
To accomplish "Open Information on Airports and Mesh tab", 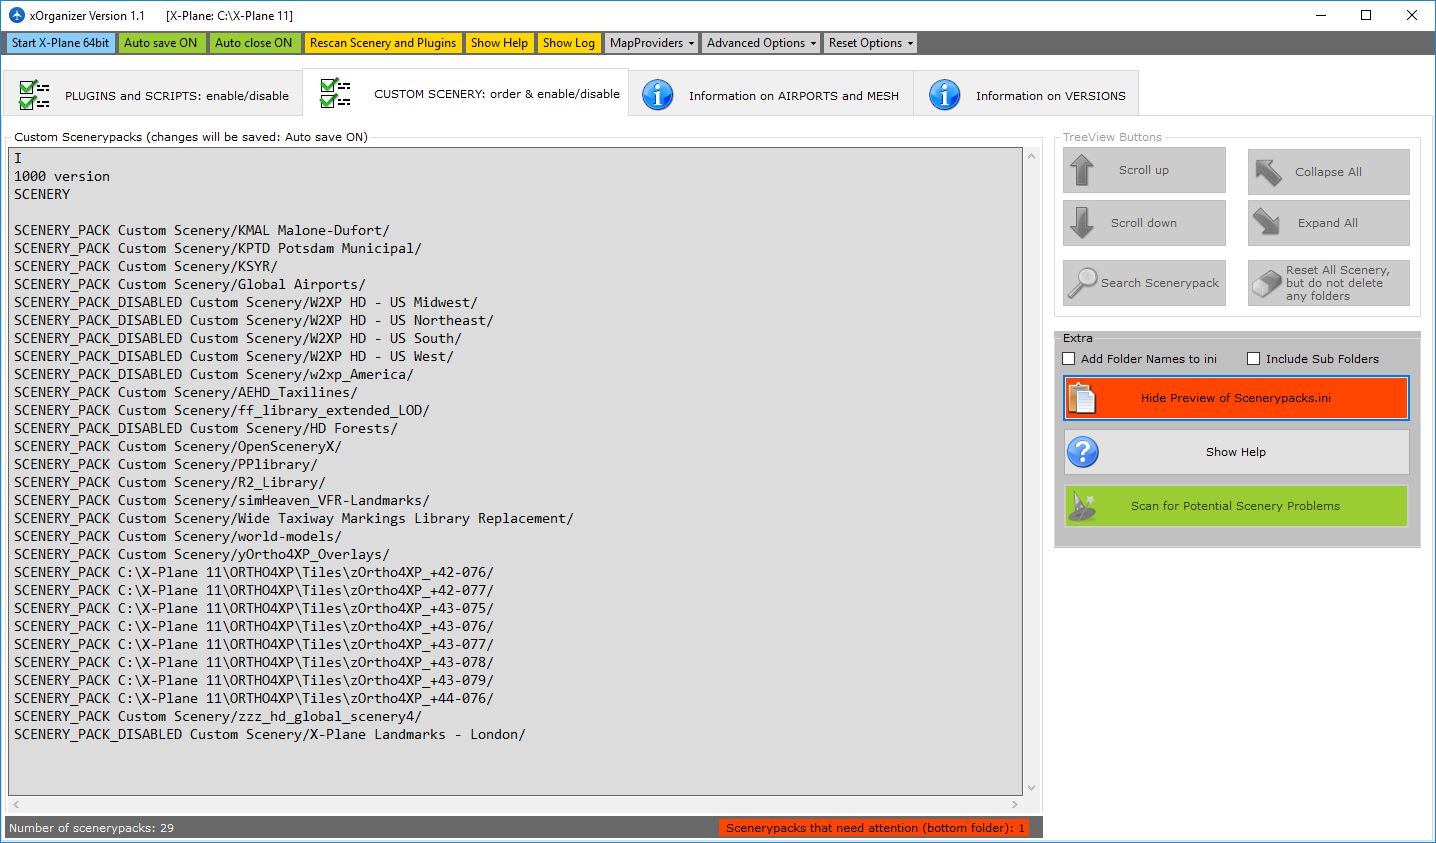I will (x=771, y=95).
